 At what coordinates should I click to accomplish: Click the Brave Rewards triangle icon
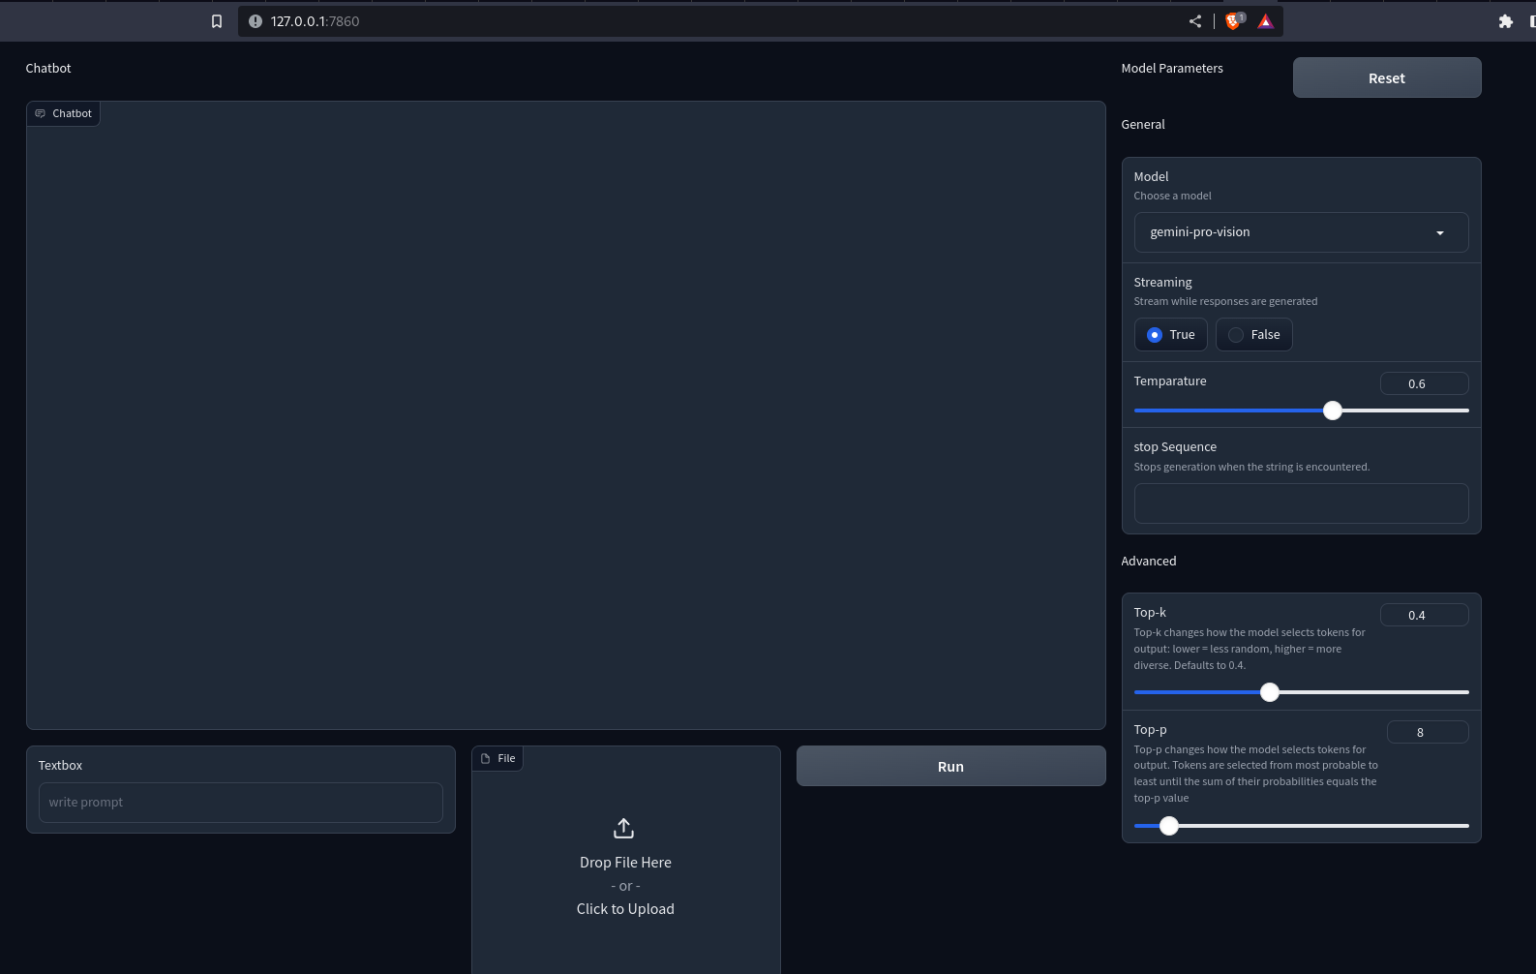click(1264, 20)
